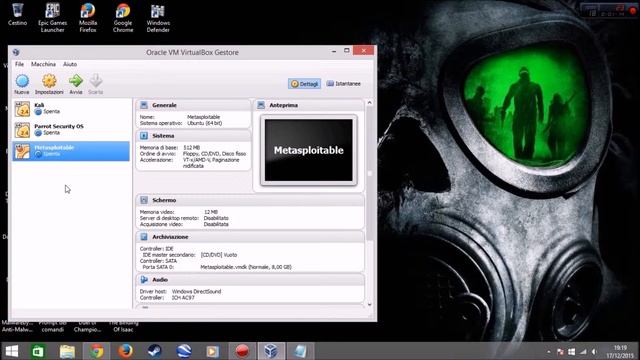
Task: Open the Schermo section header
Action: point(250,200)
